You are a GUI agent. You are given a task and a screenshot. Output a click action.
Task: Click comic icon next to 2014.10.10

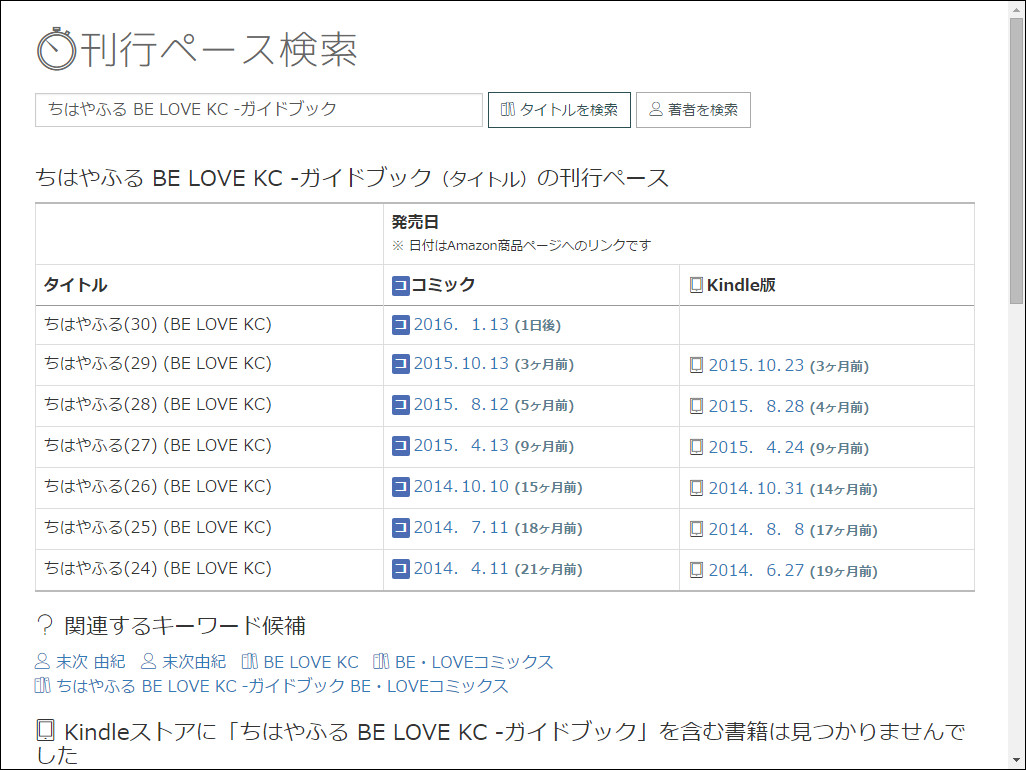tap(401, 487)
